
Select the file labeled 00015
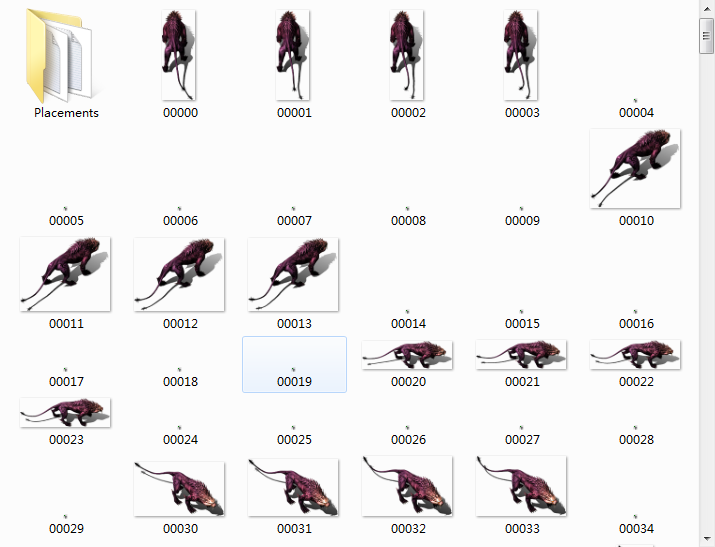pyautogui.click(x=523, y=324)
